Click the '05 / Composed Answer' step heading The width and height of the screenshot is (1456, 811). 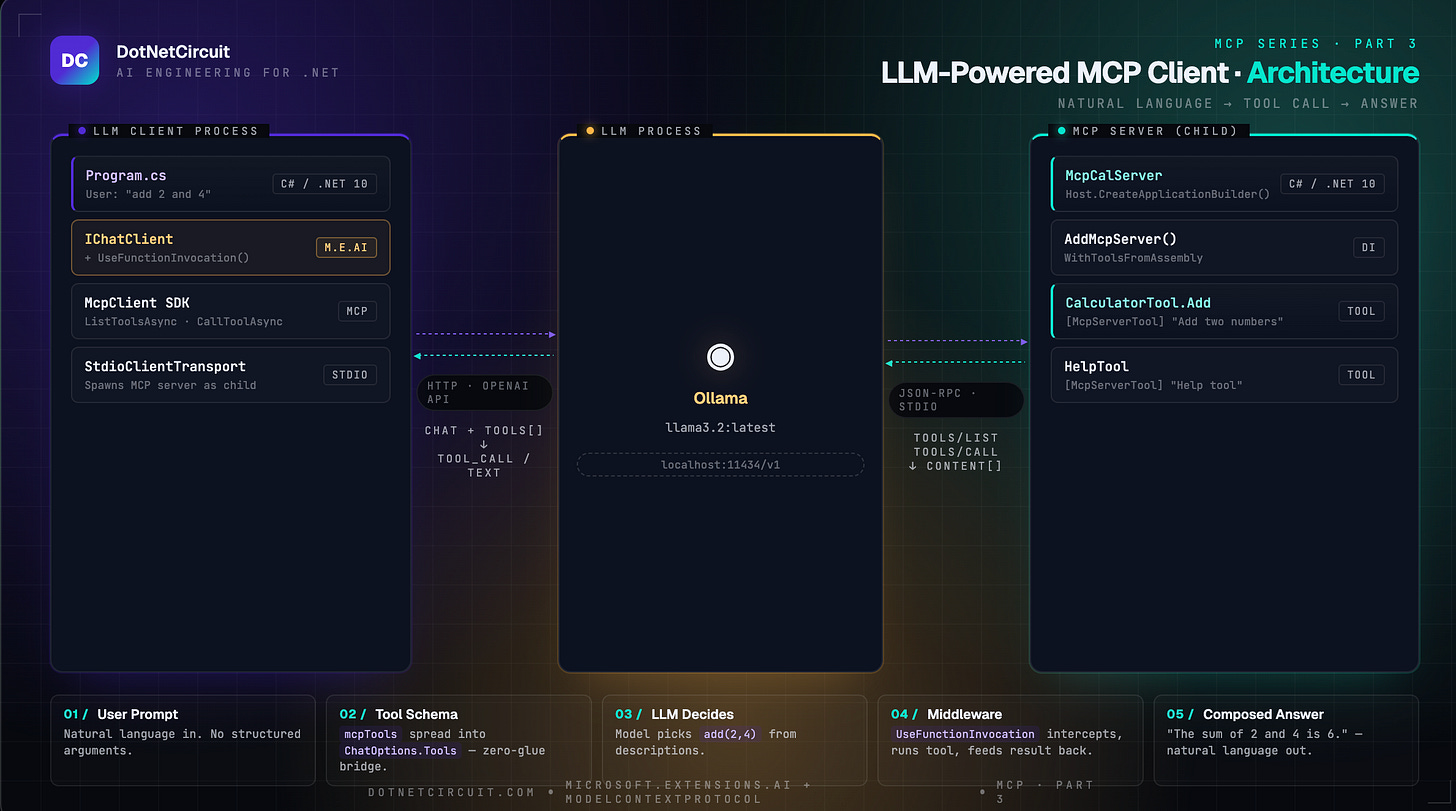[1245, 714]
